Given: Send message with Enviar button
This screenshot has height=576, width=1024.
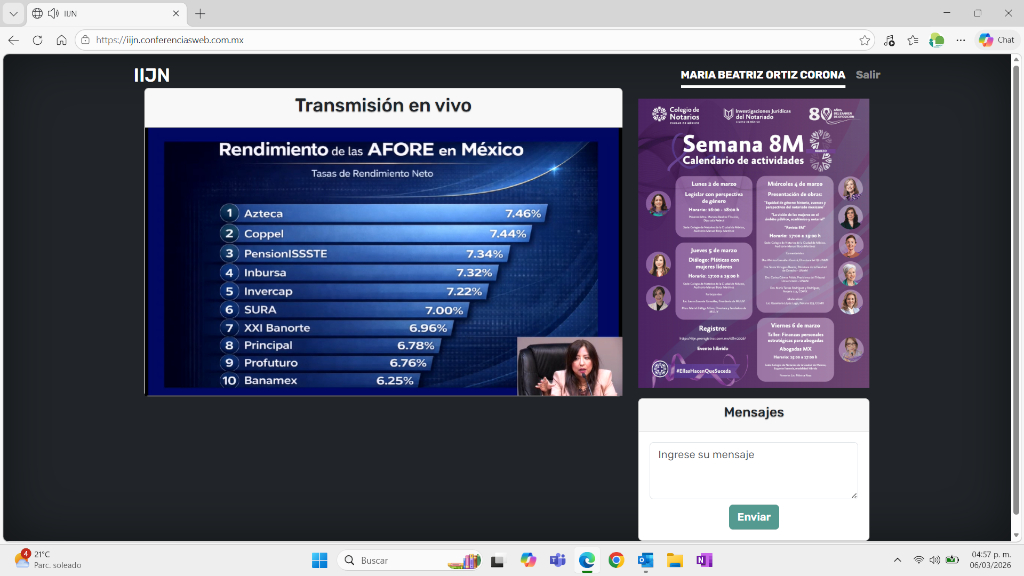Looking at the screenshot, I should point(754,517).
